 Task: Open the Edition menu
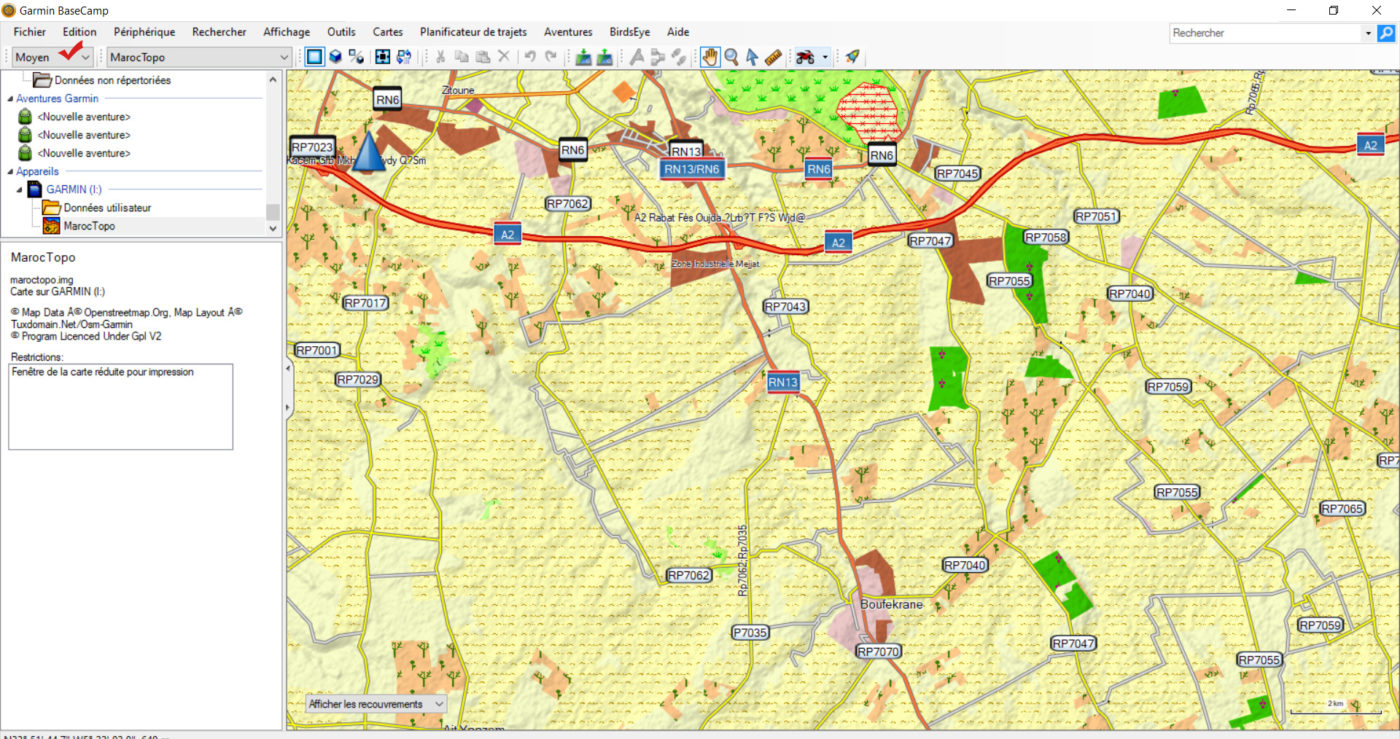click(x=79, y=32)
